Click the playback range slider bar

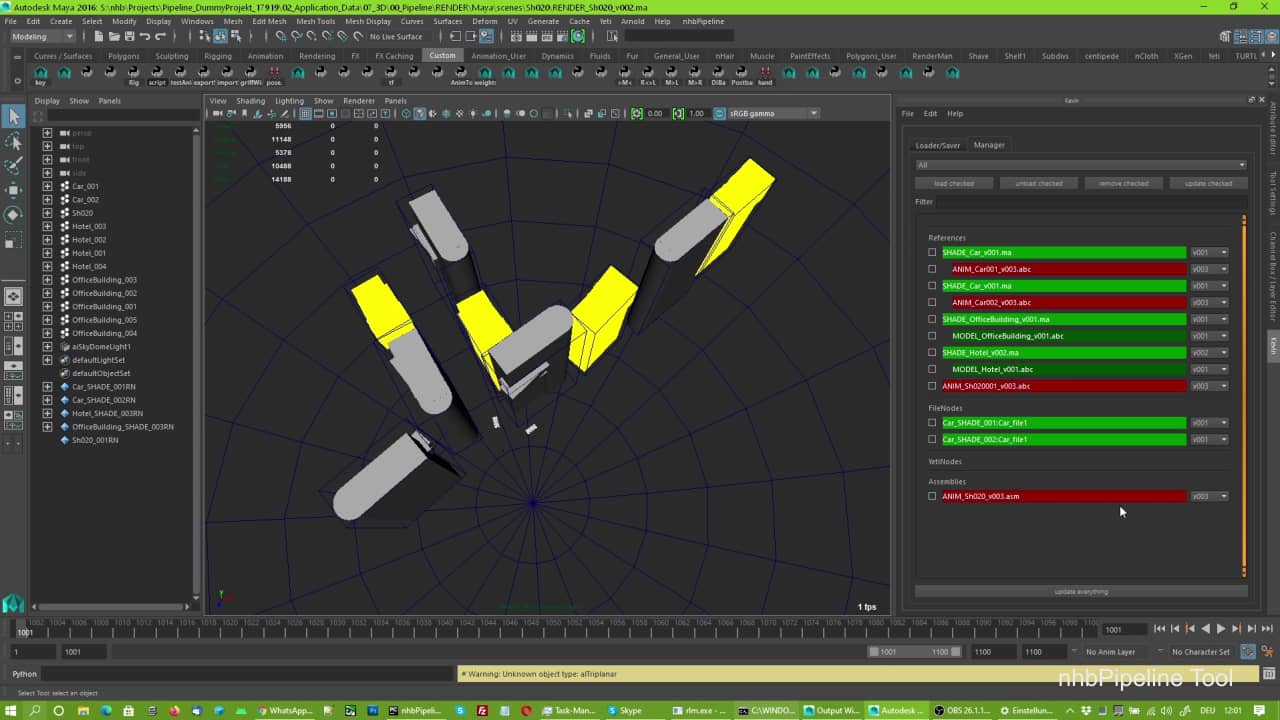pyautogui.click(x=915, y=651)
